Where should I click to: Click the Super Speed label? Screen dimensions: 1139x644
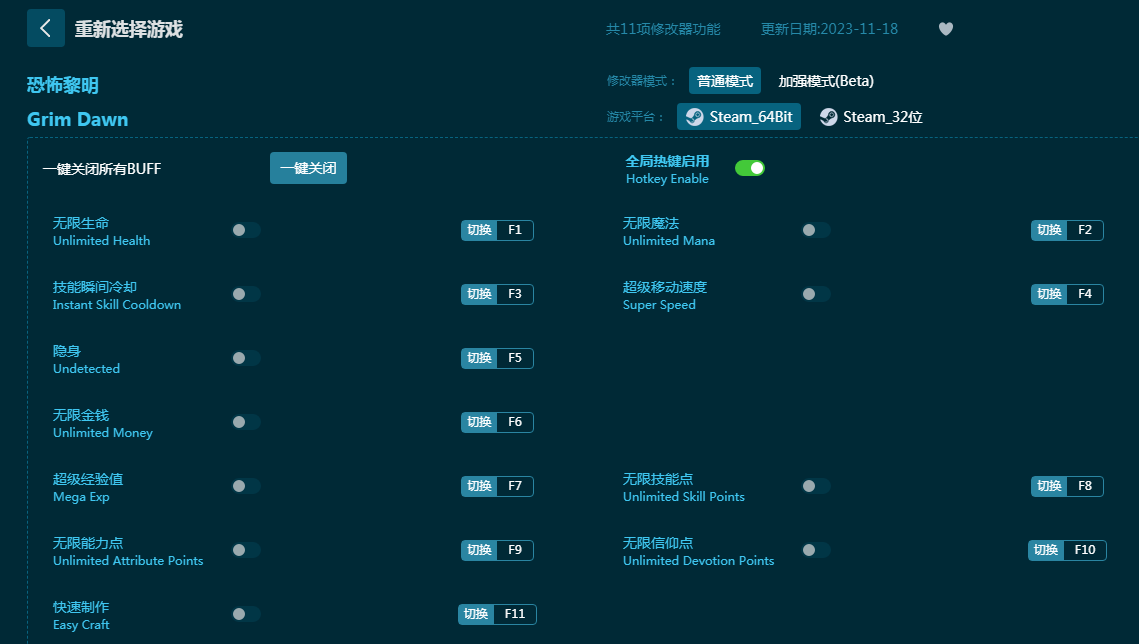[x=659, y=305]
